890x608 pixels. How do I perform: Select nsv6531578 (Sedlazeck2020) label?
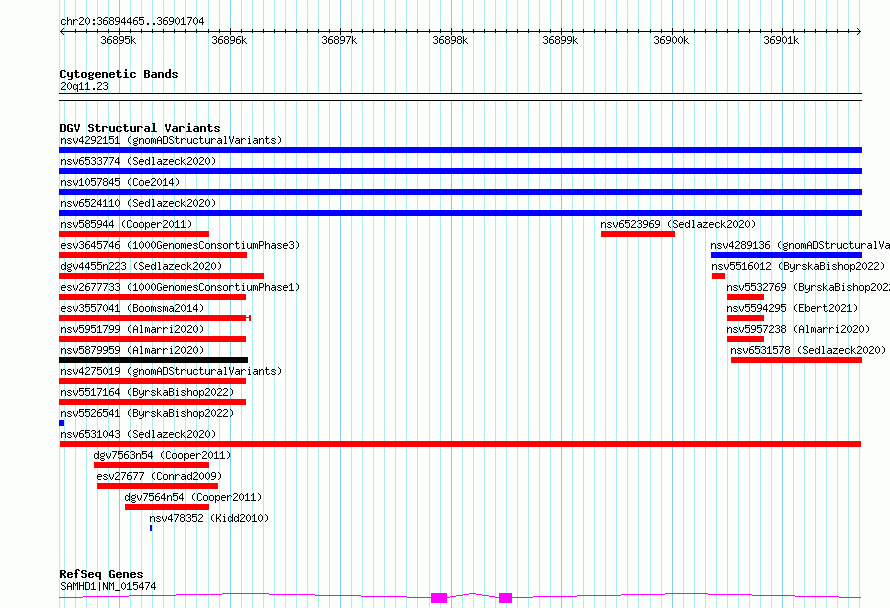click(x=808, y=350)
